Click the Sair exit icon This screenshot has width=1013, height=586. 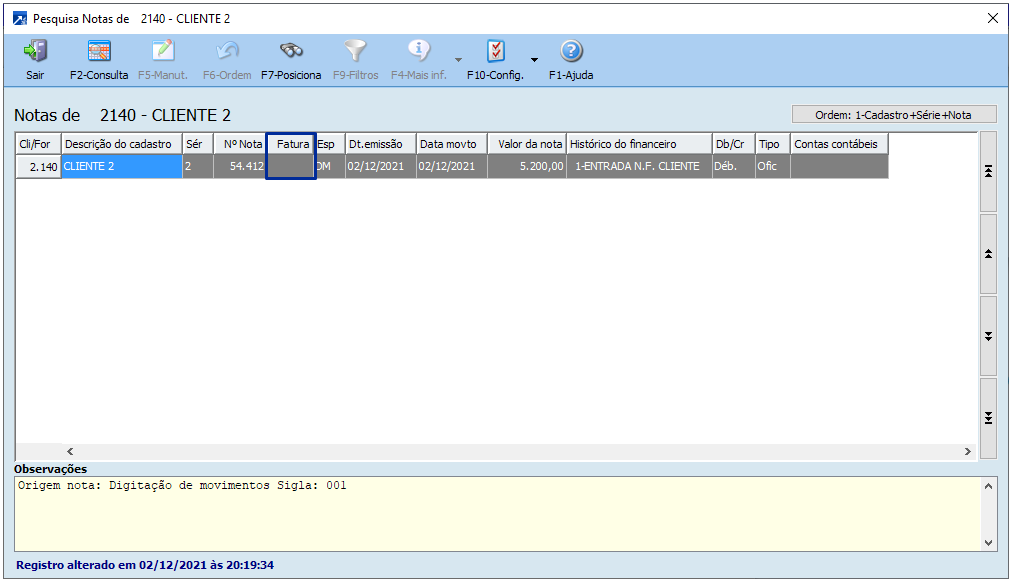point(35,52)
